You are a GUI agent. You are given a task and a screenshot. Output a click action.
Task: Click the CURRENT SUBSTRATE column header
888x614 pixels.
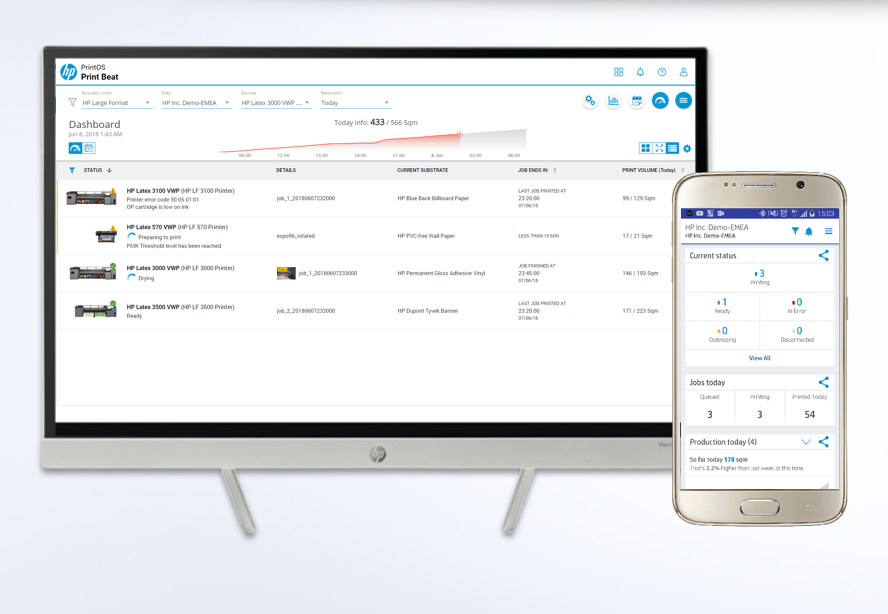coord(422,170)
